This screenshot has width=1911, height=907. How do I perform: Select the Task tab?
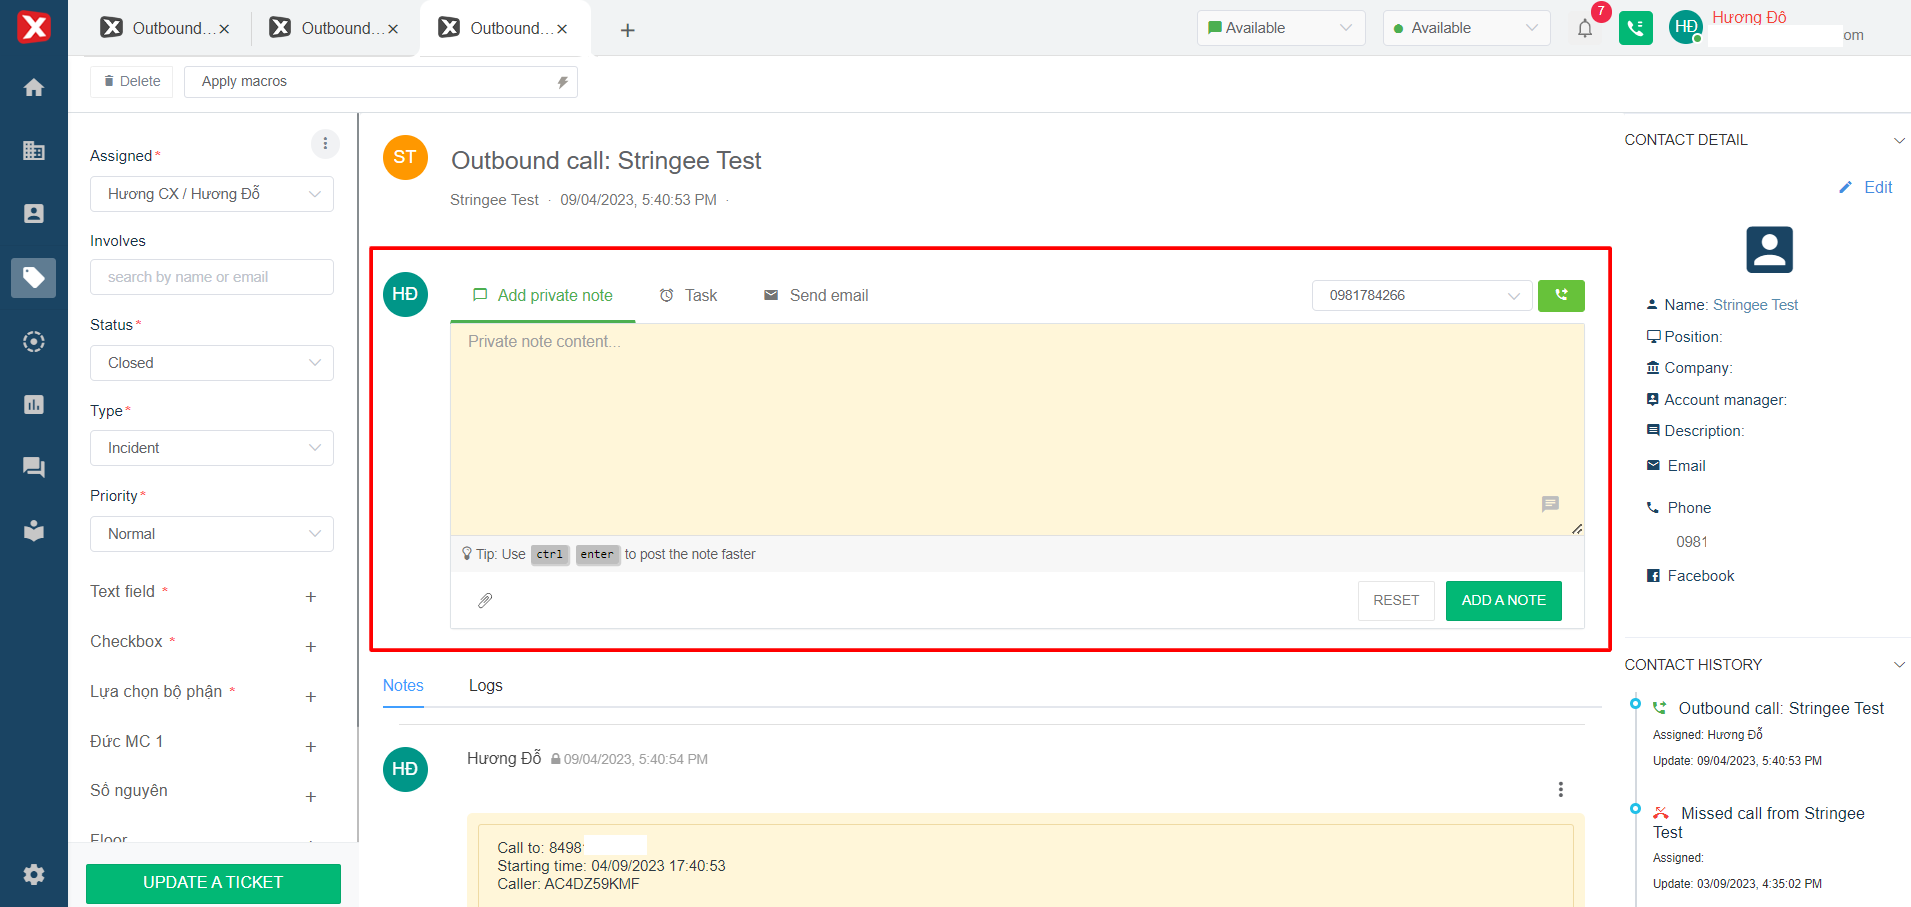[x=688, y=296]
